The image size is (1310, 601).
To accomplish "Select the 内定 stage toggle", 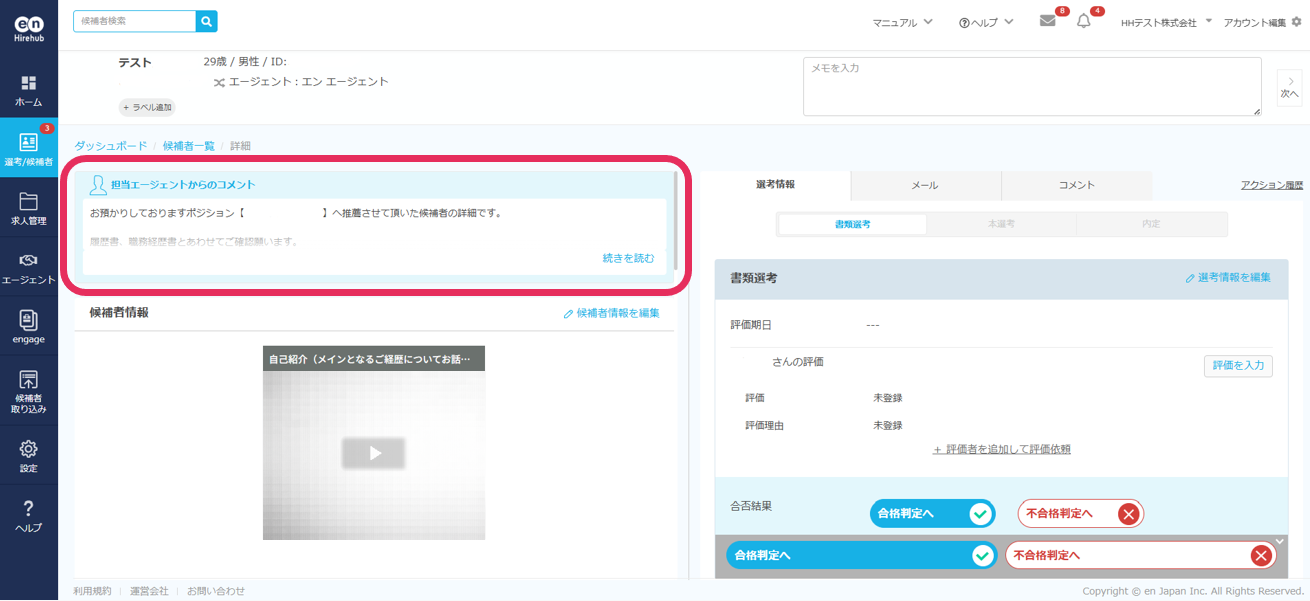I will click(1151, 224).
